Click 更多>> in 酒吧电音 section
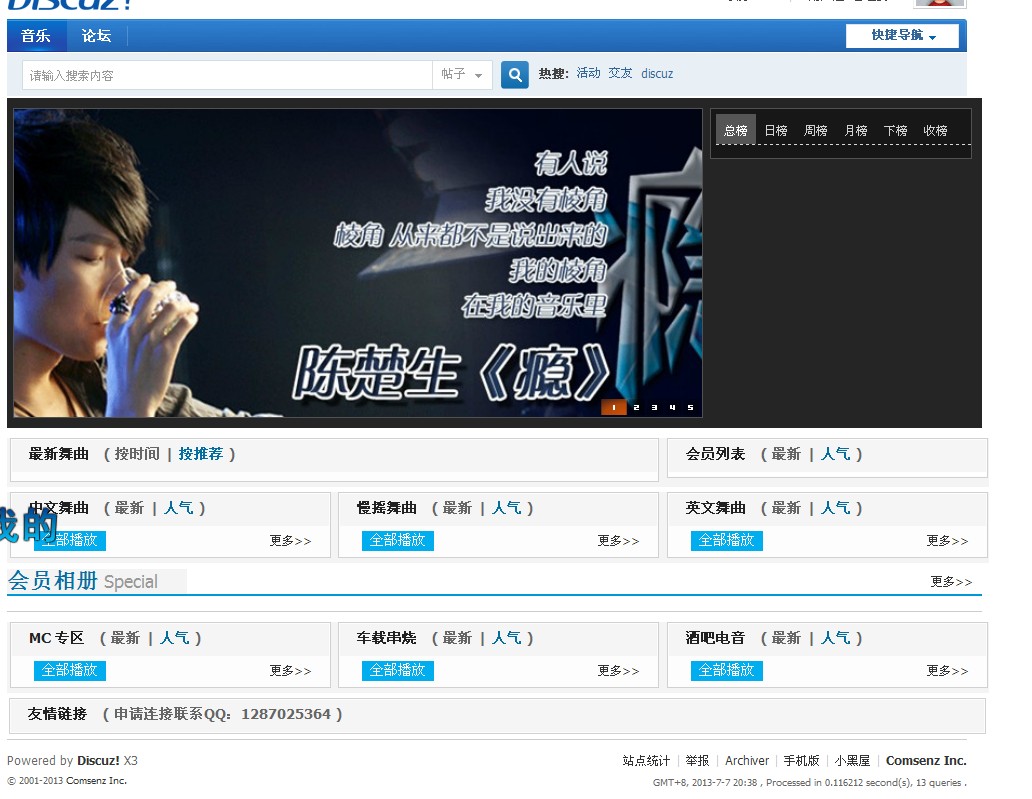Viewport: 1032px width, 799px height. tap(947, 670)
